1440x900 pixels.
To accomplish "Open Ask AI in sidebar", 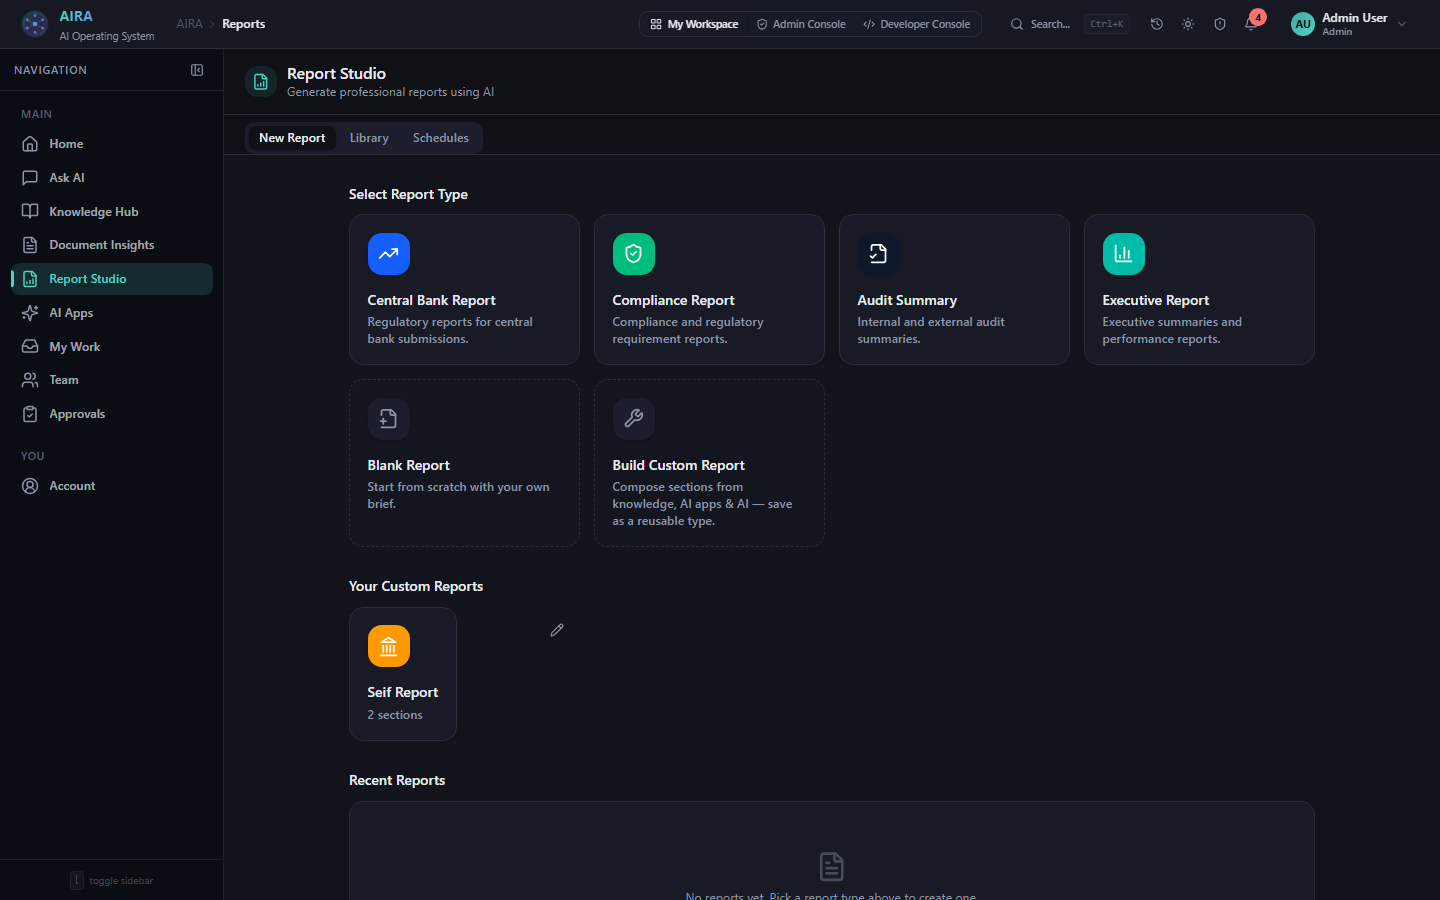I will click(x=112, y=178).
